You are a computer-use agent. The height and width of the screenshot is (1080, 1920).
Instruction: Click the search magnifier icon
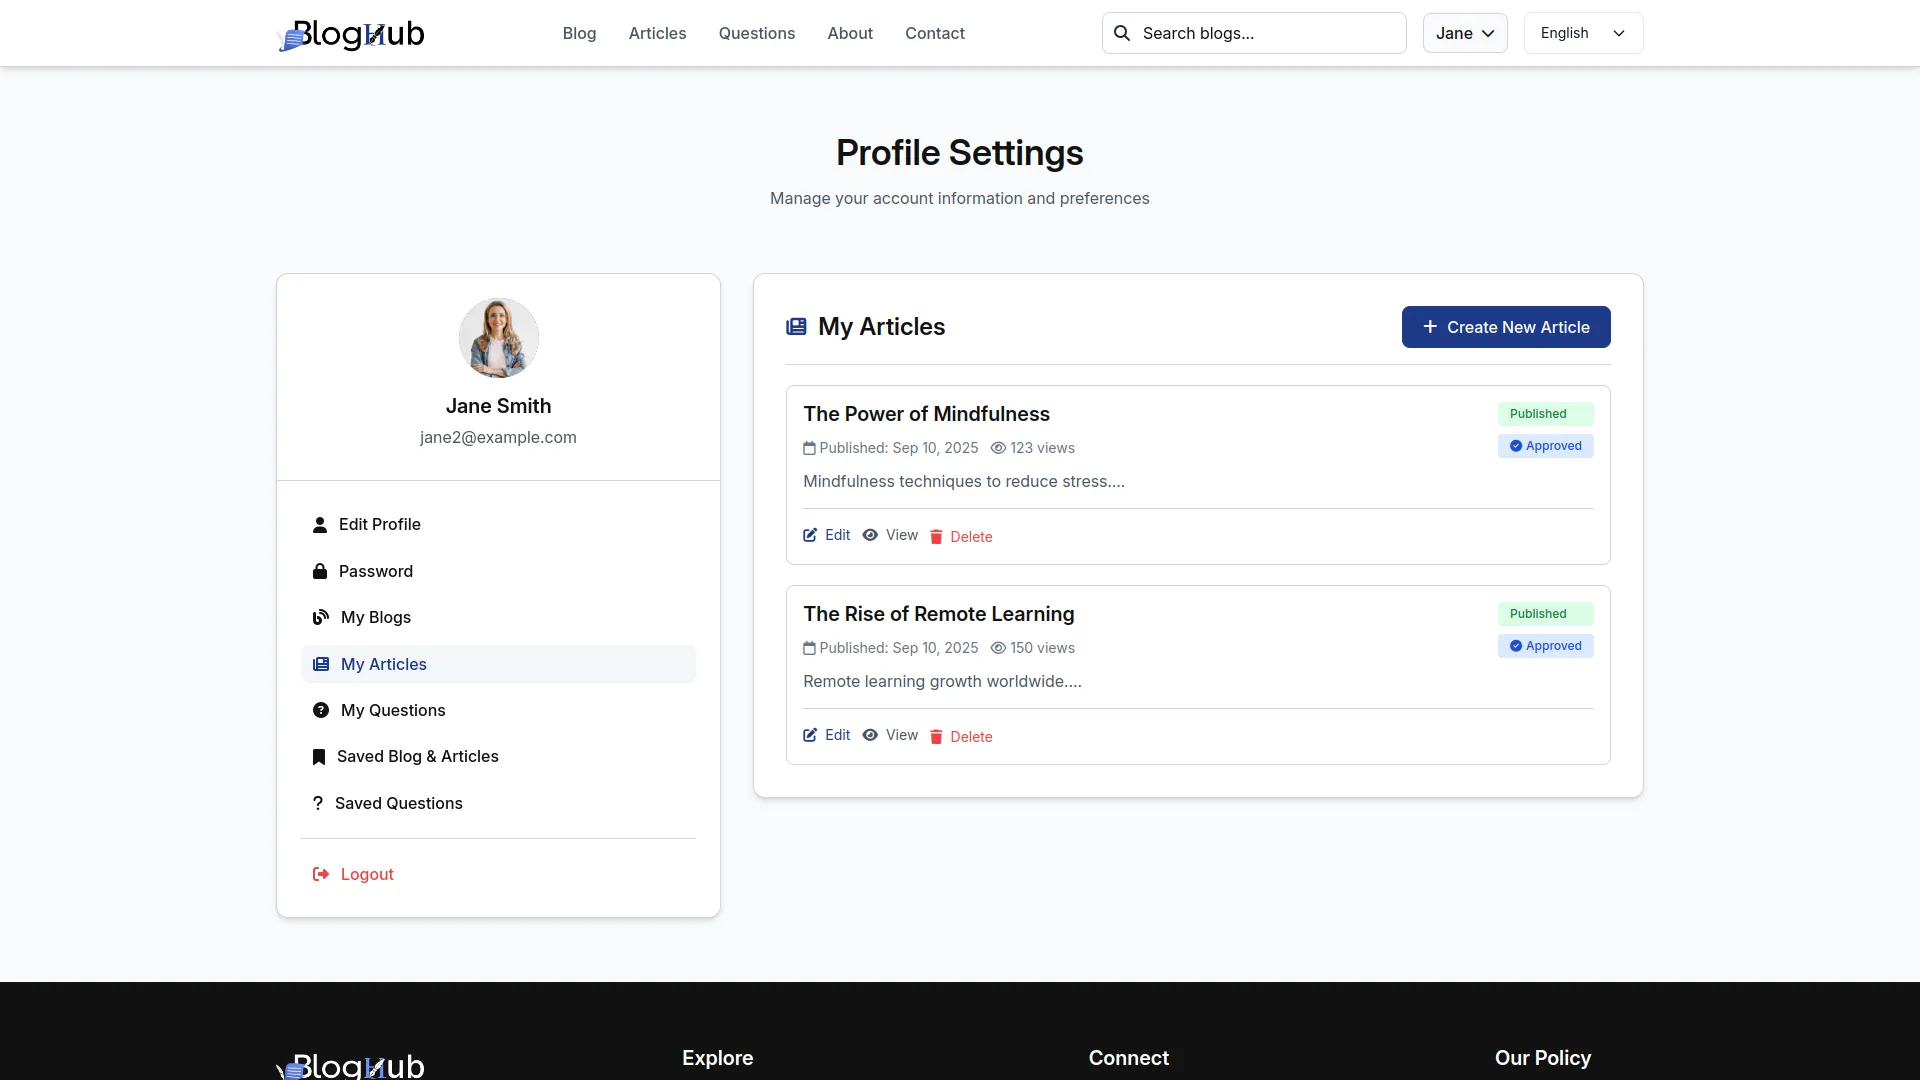pos(1122,33)
